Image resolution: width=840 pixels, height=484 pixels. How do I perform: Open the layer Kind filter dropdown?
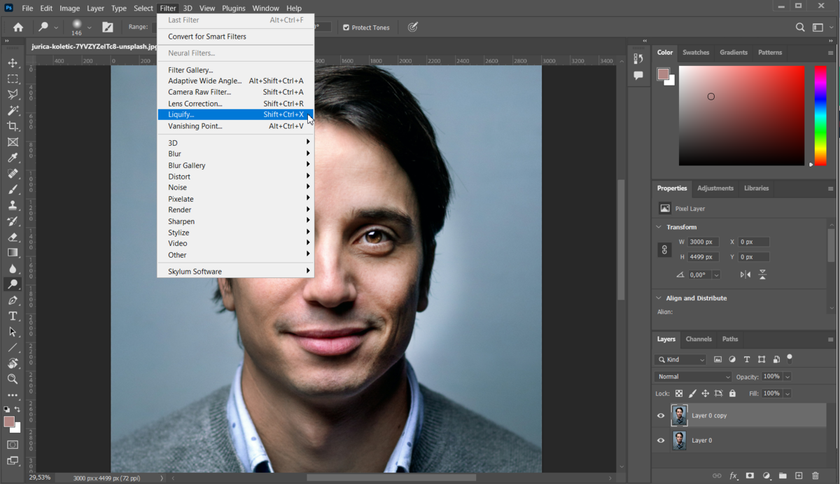coord(682,359)
